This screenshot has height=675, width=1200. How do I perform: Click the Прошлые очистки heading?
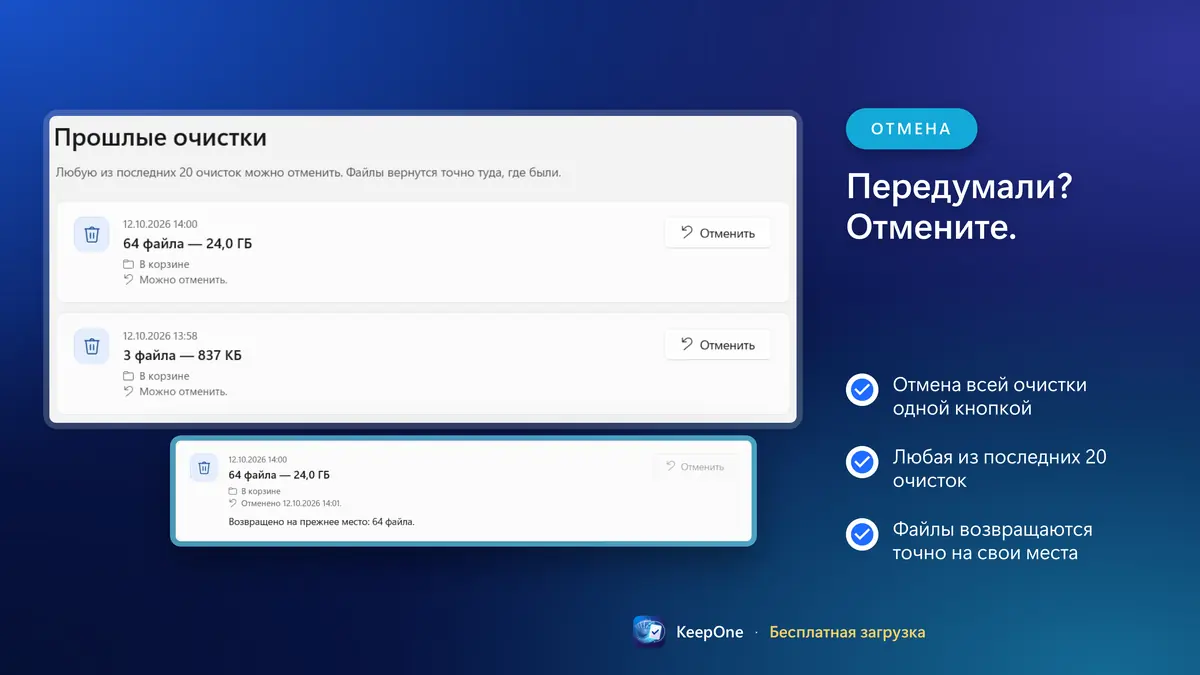(160, 138)
